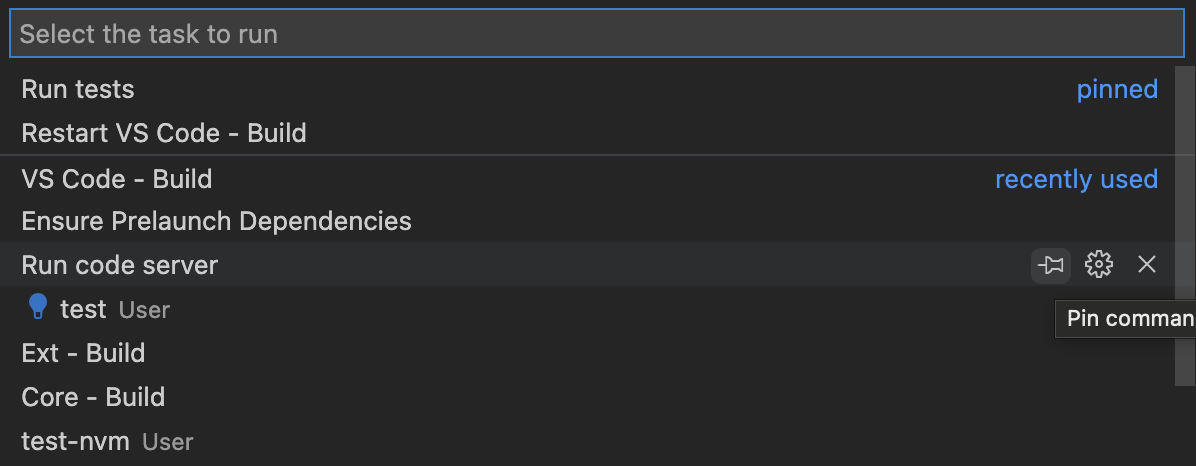The width and height of the screenshot is (1196, 466).
Task: Remove Run code server from recently used
Action: click(1147, 265)
